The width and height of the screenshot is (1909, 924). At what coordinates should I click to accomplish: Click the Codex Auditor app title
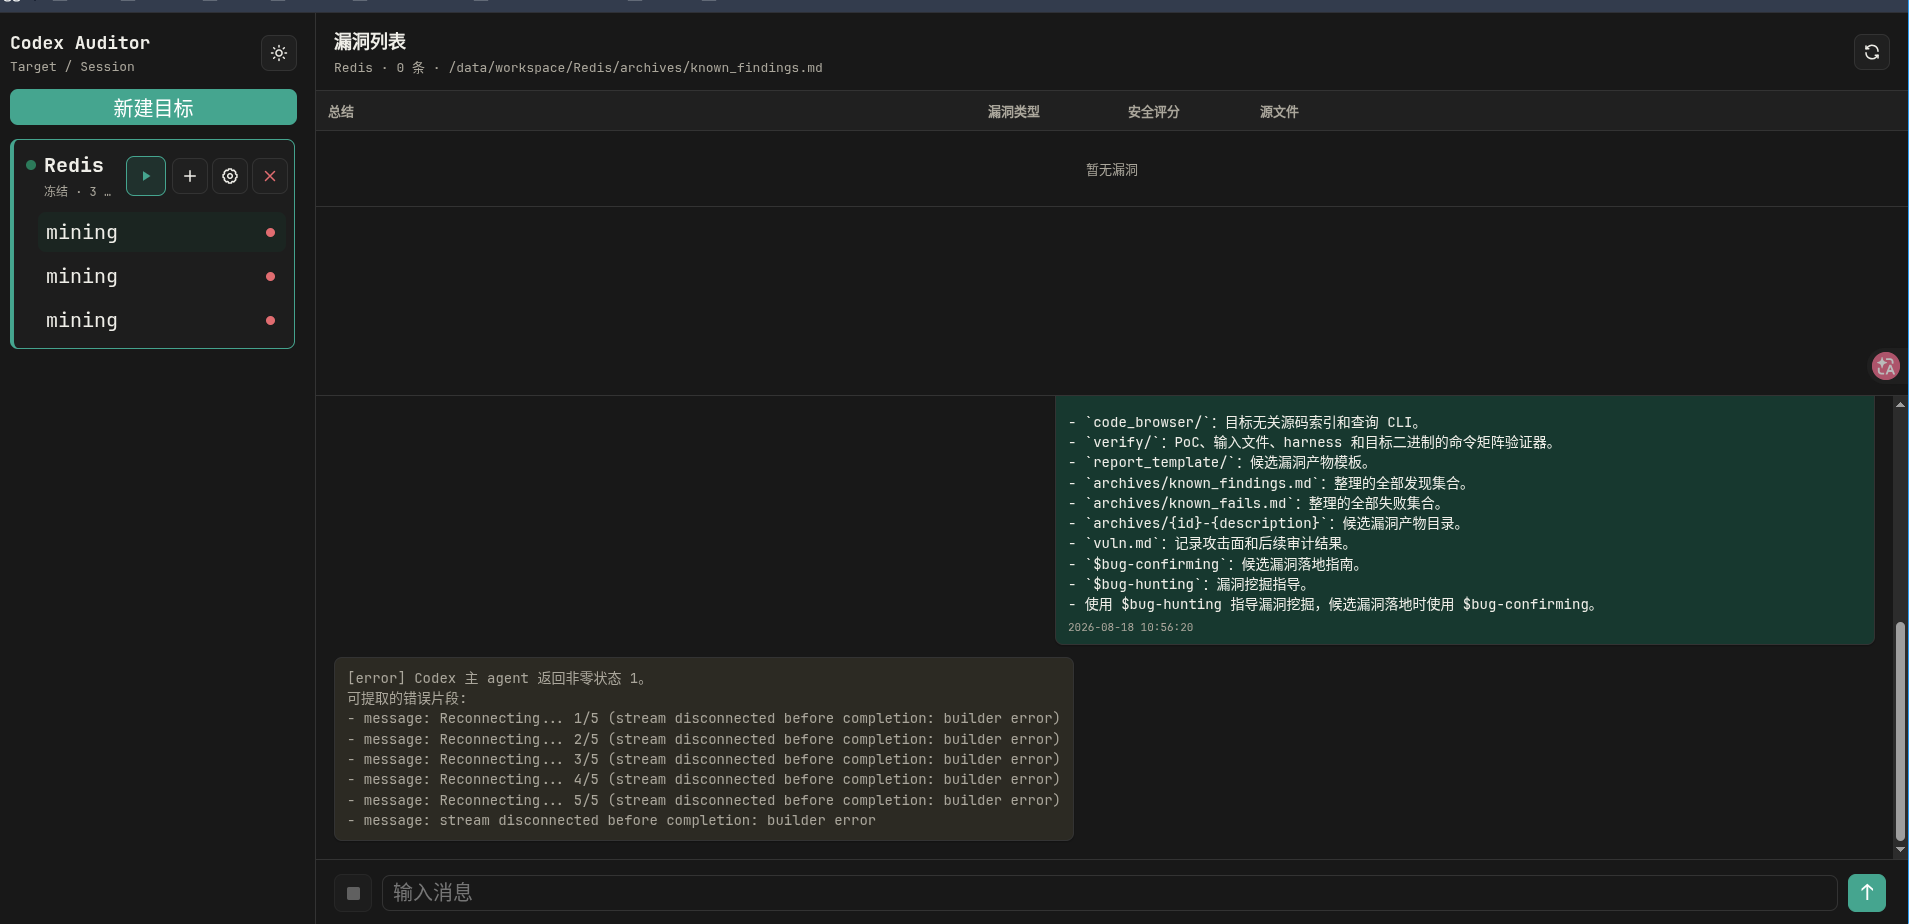(80, 43)
